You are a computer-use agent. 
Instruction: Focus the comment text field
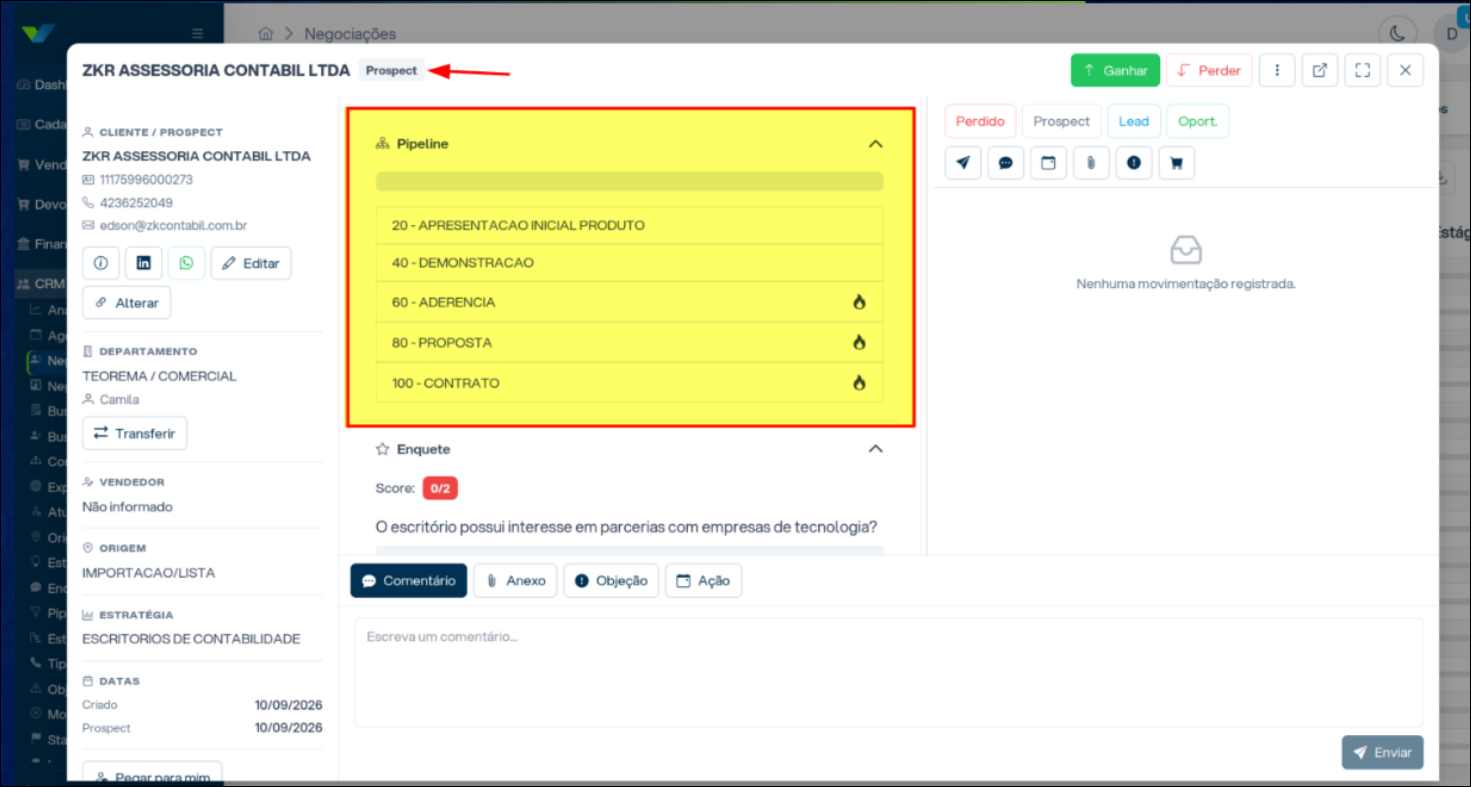click(888, 672)
